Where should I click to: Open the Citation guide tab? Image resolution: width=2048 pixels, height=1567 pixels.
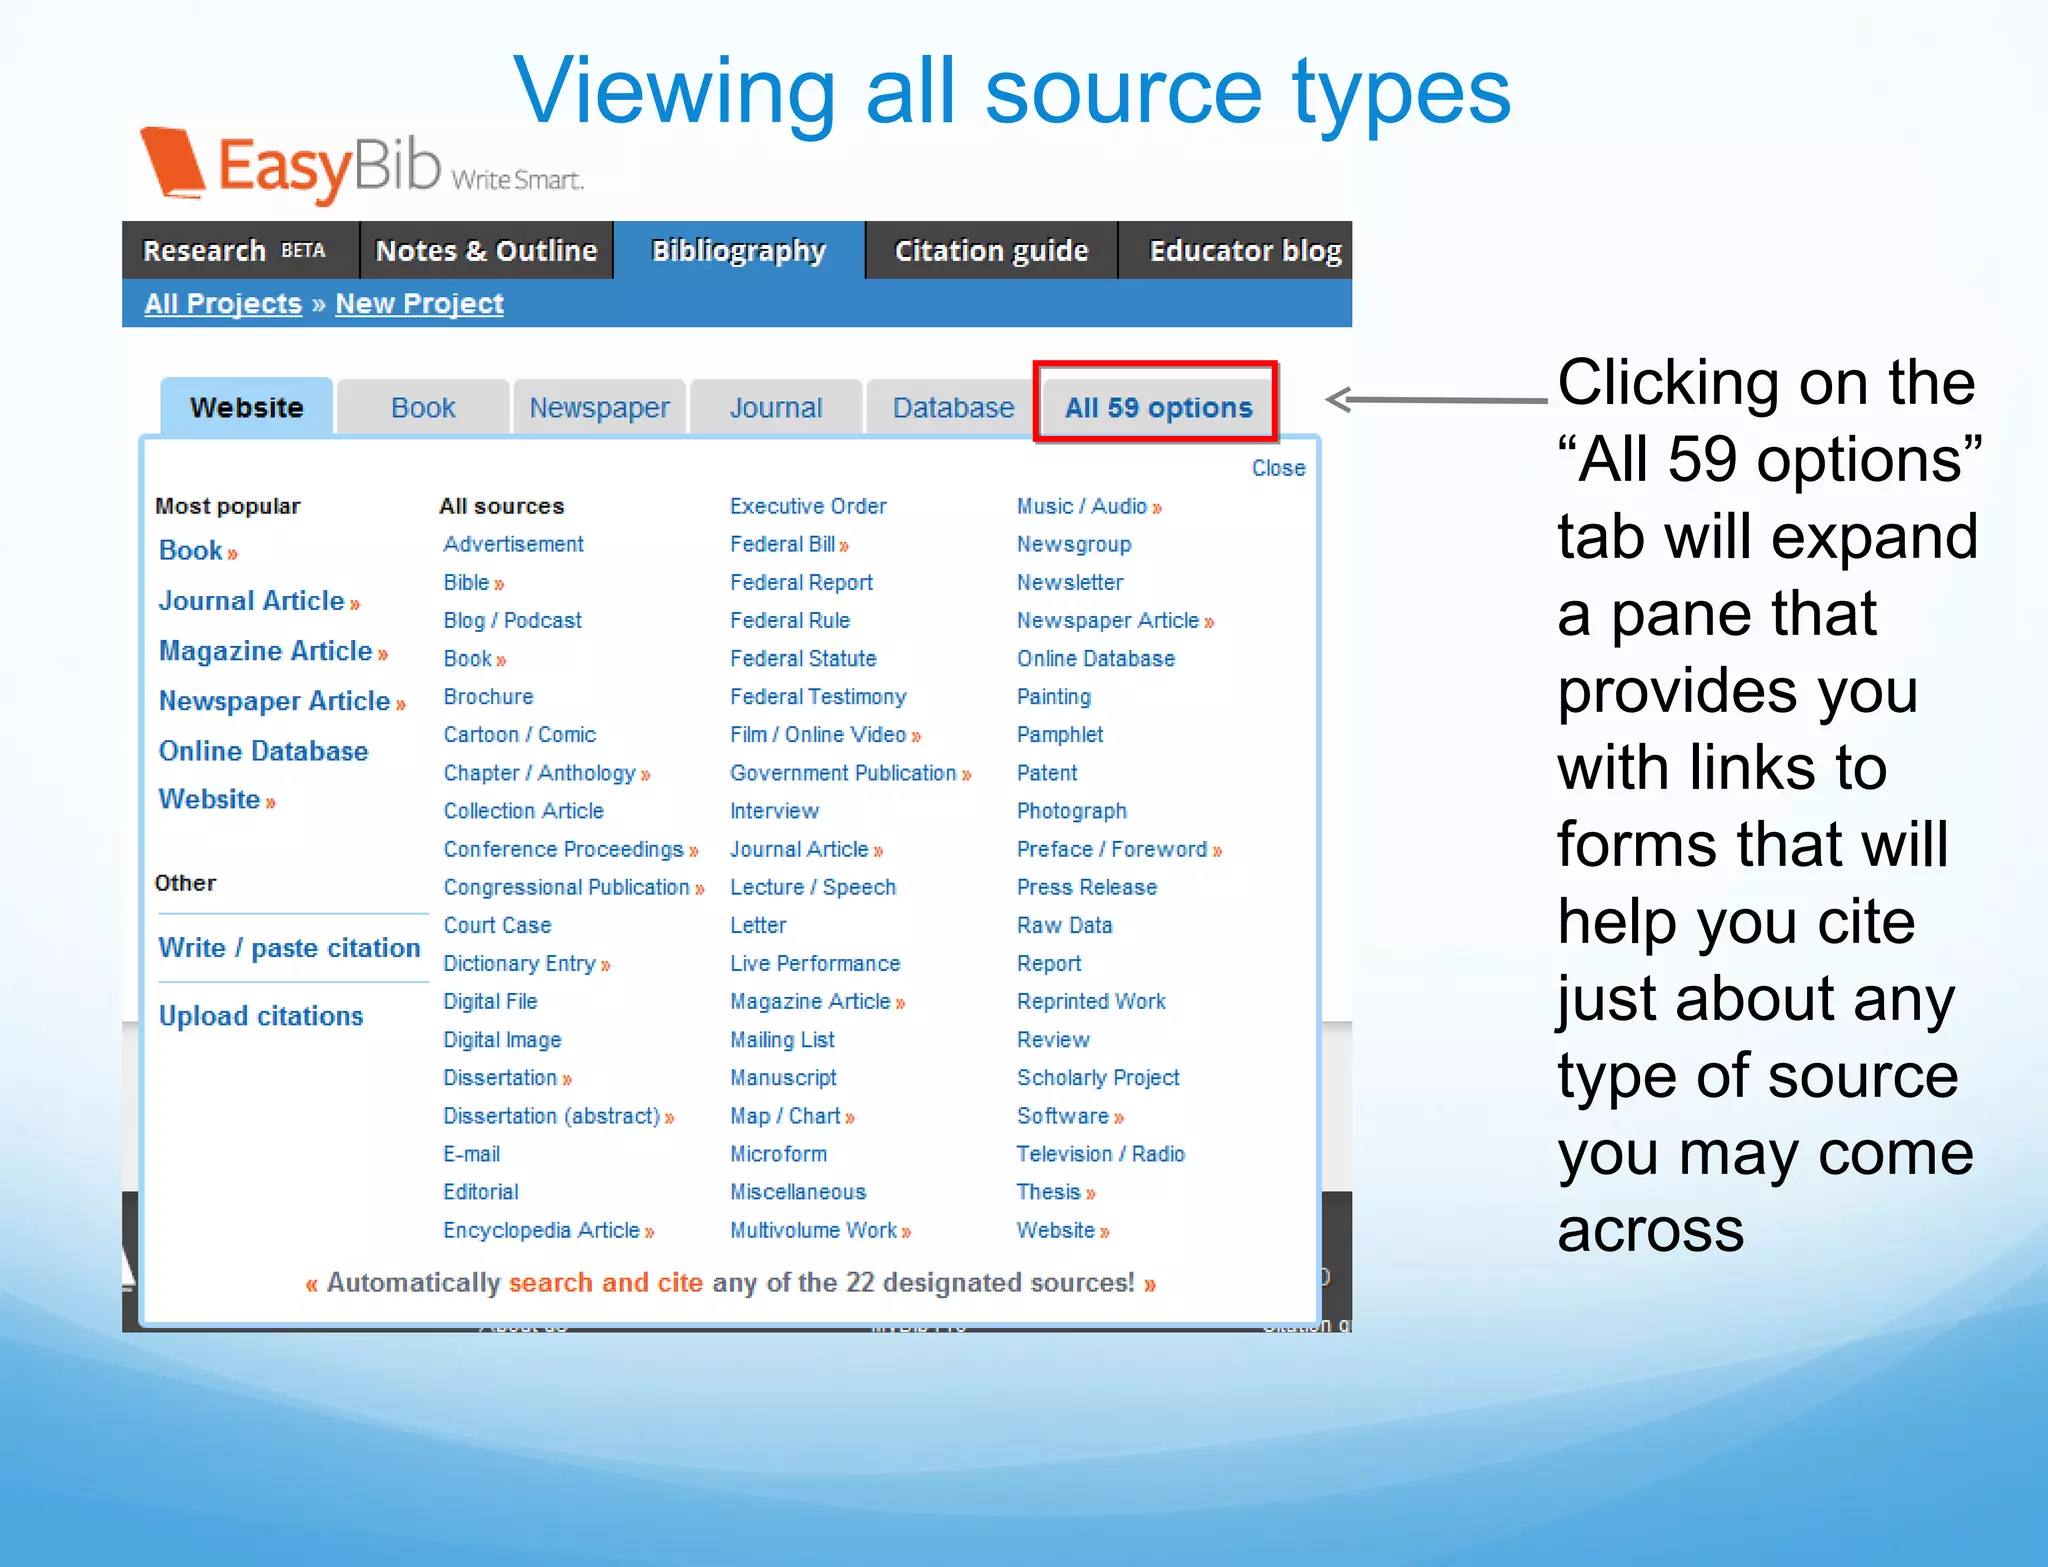pos(991,250)
